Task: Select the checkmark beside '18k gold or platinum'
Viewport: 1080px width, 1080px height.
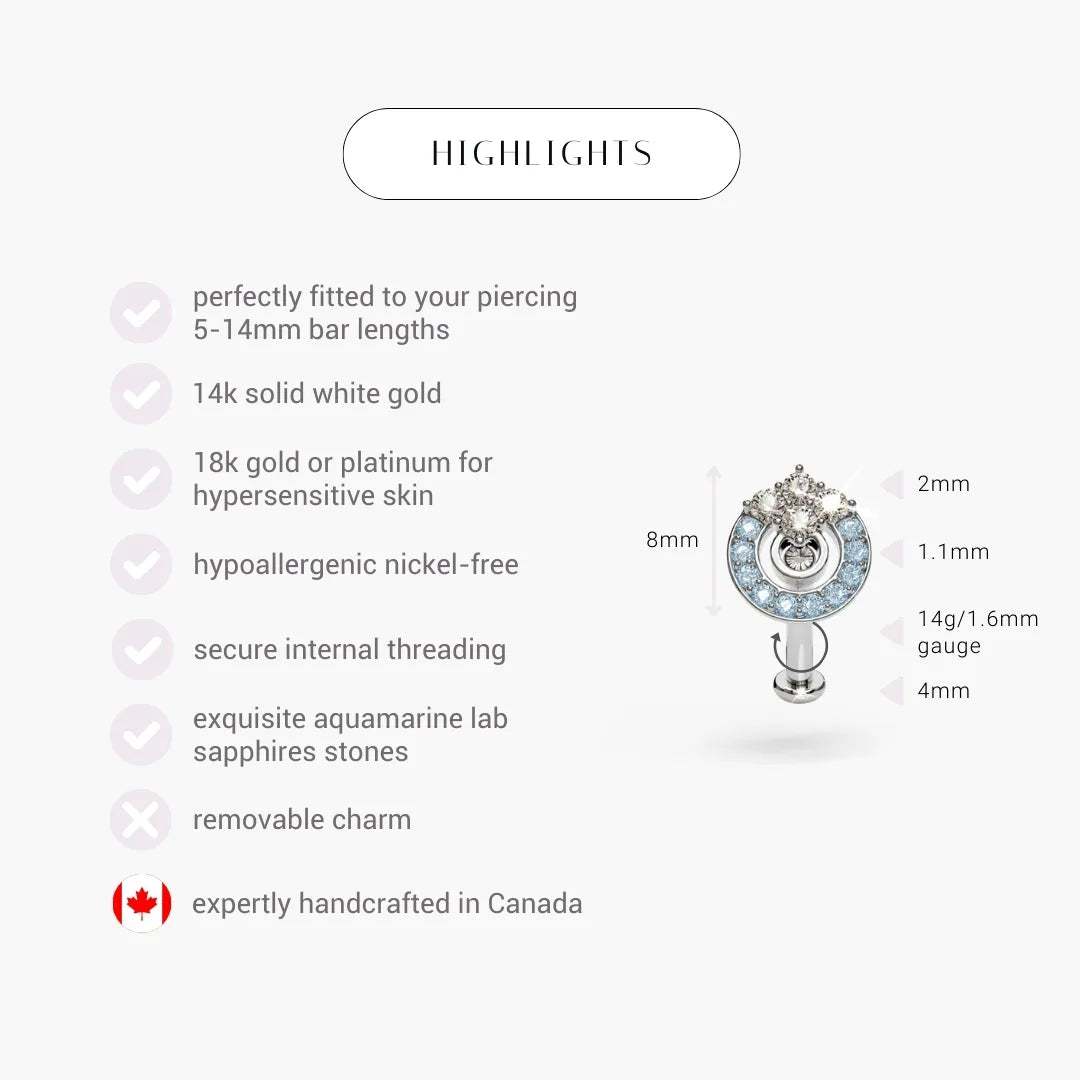Action: pyautogui.click(x=140, y=479)
